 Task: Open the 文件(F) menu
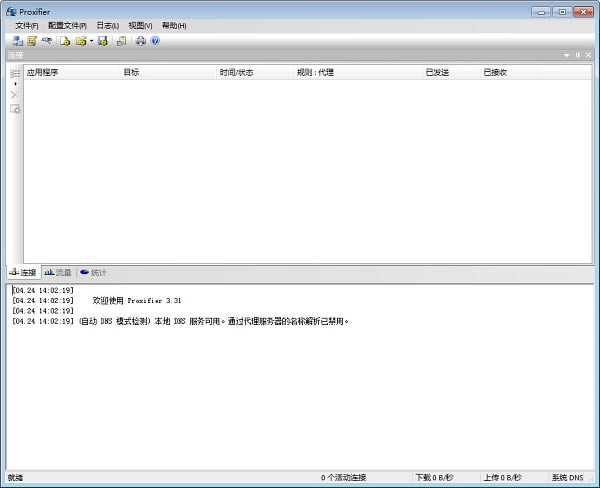27,26
